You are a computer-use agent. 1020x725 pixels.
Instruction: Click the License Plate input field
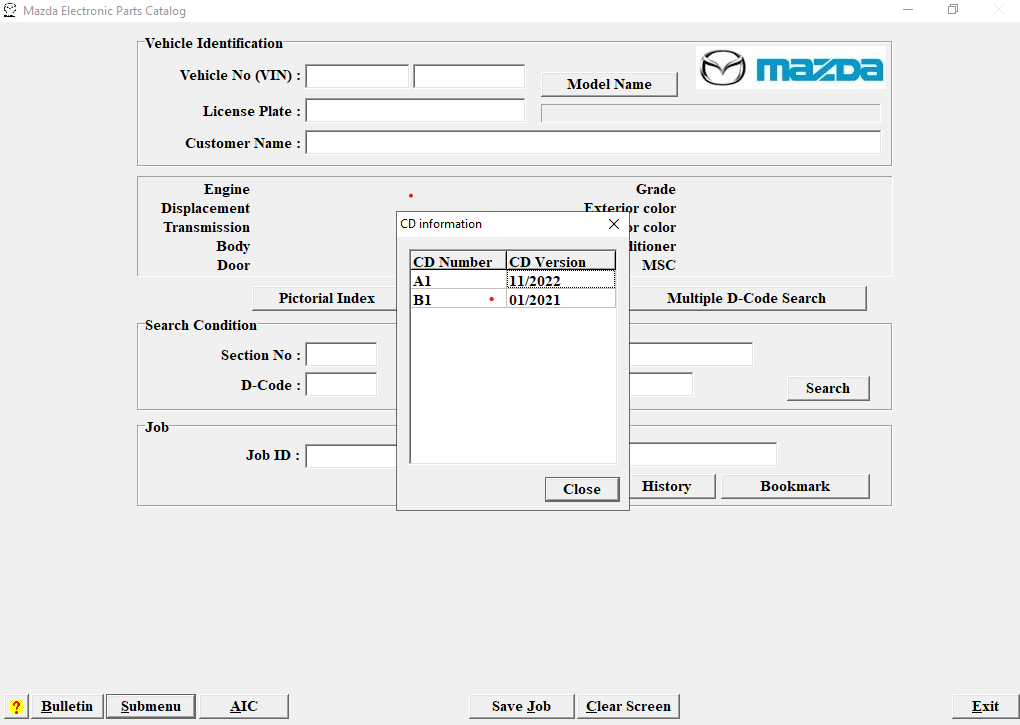point(415,111)
